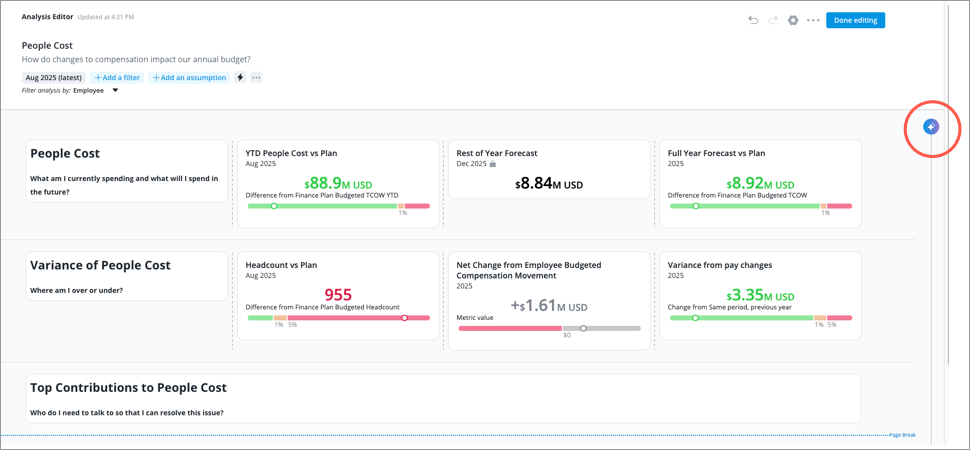970x450 pixels.
Task: Click the blue sparkle AI assistant button
Action: [x=931, y=126]
